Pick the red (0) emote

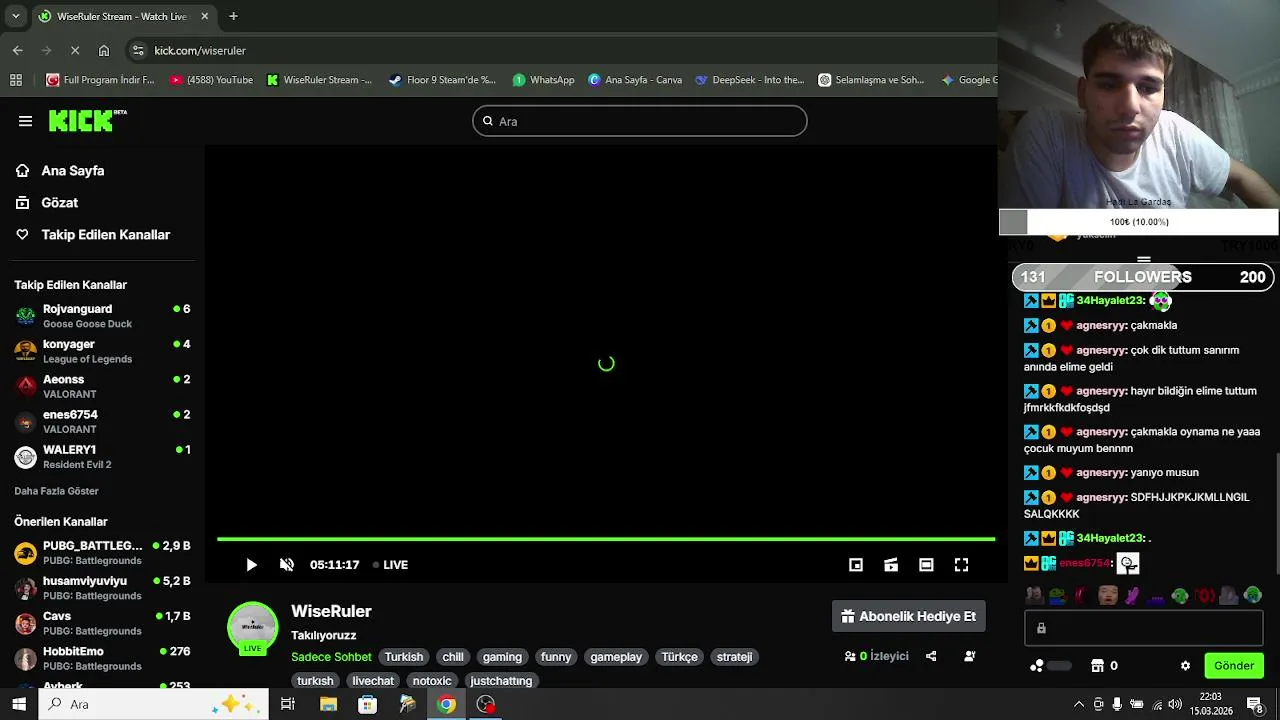pos(1205,596)
